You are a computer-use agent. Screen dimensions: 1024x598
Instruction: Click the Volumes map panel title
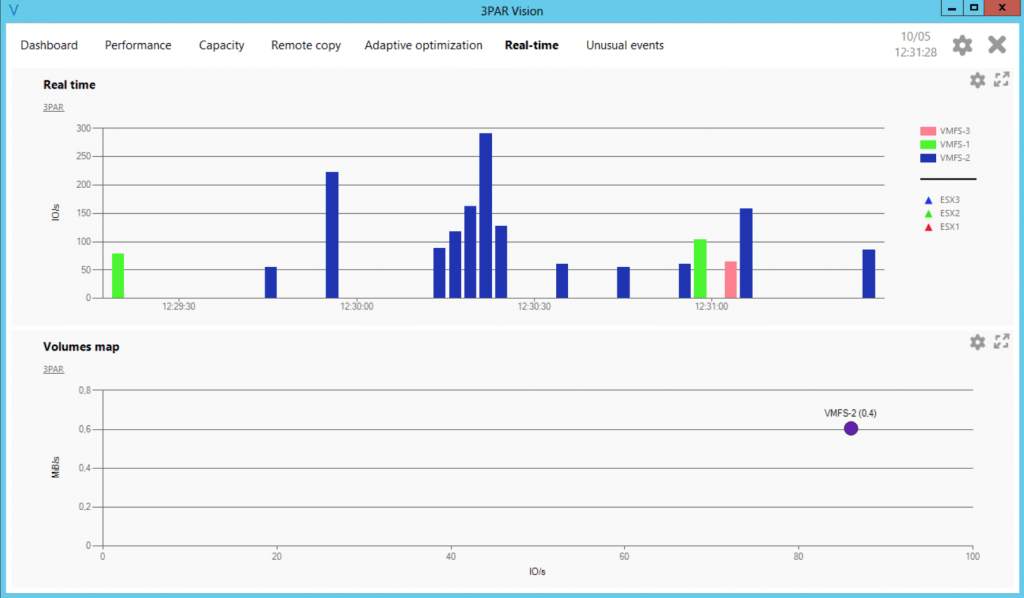coord(81,347)
